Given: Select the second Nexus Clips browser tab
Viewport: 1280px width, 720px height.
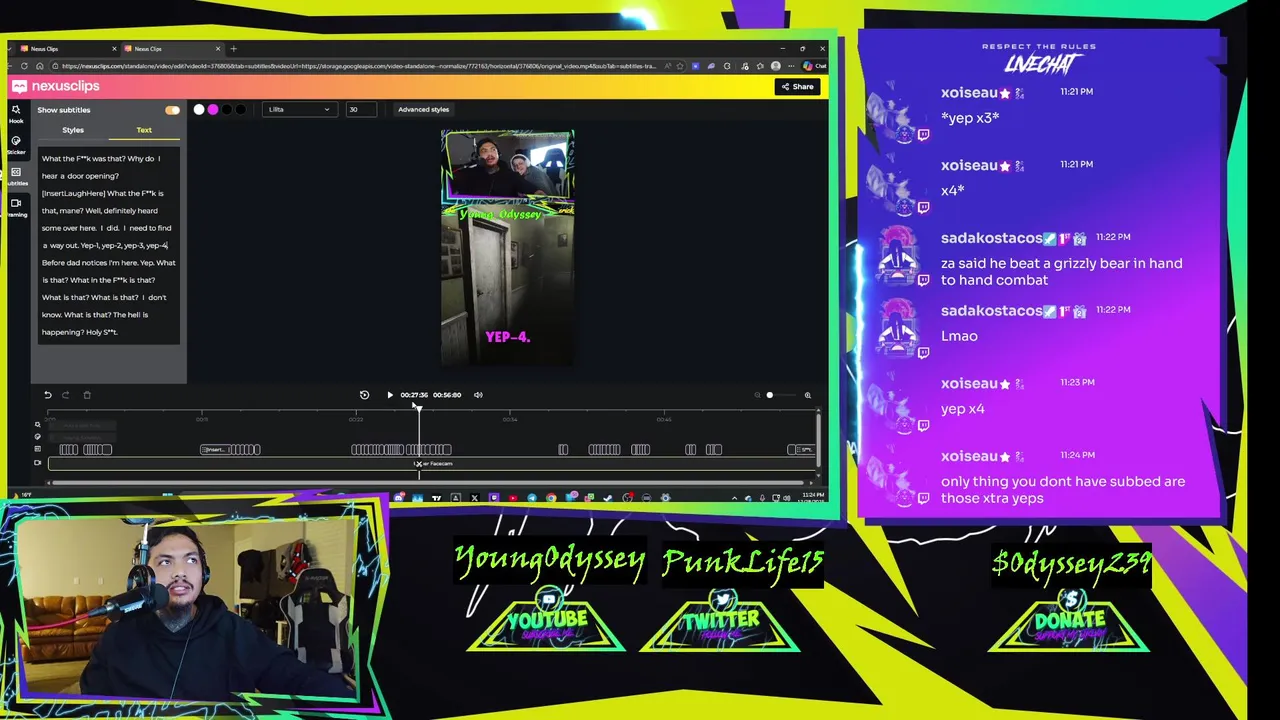Looking at the screenshot, I should (170, 49).
